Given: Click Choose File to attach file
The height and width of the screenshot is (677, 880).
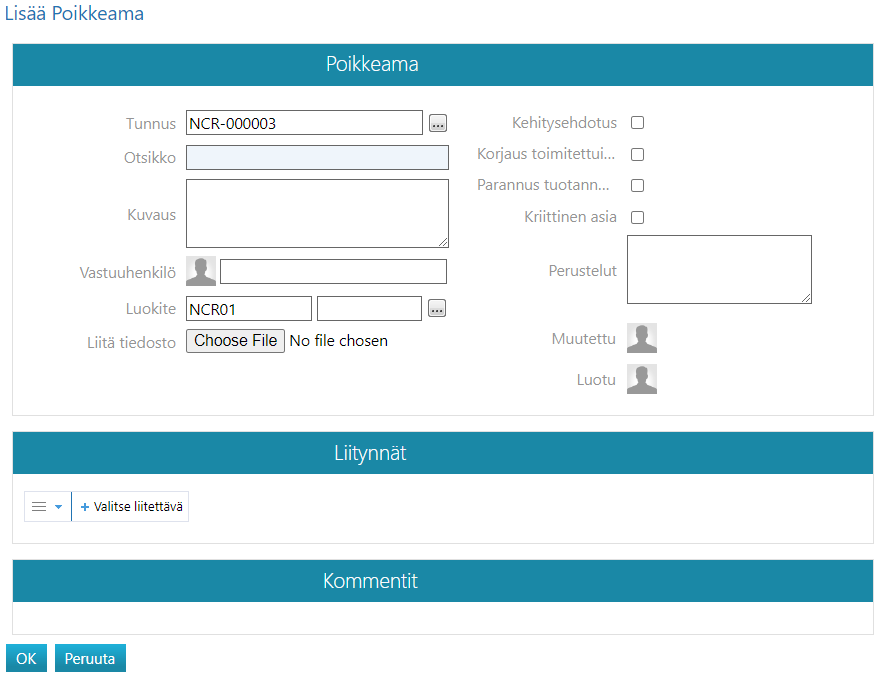Looking at the screenshot, I should click(x=236, y=341).
